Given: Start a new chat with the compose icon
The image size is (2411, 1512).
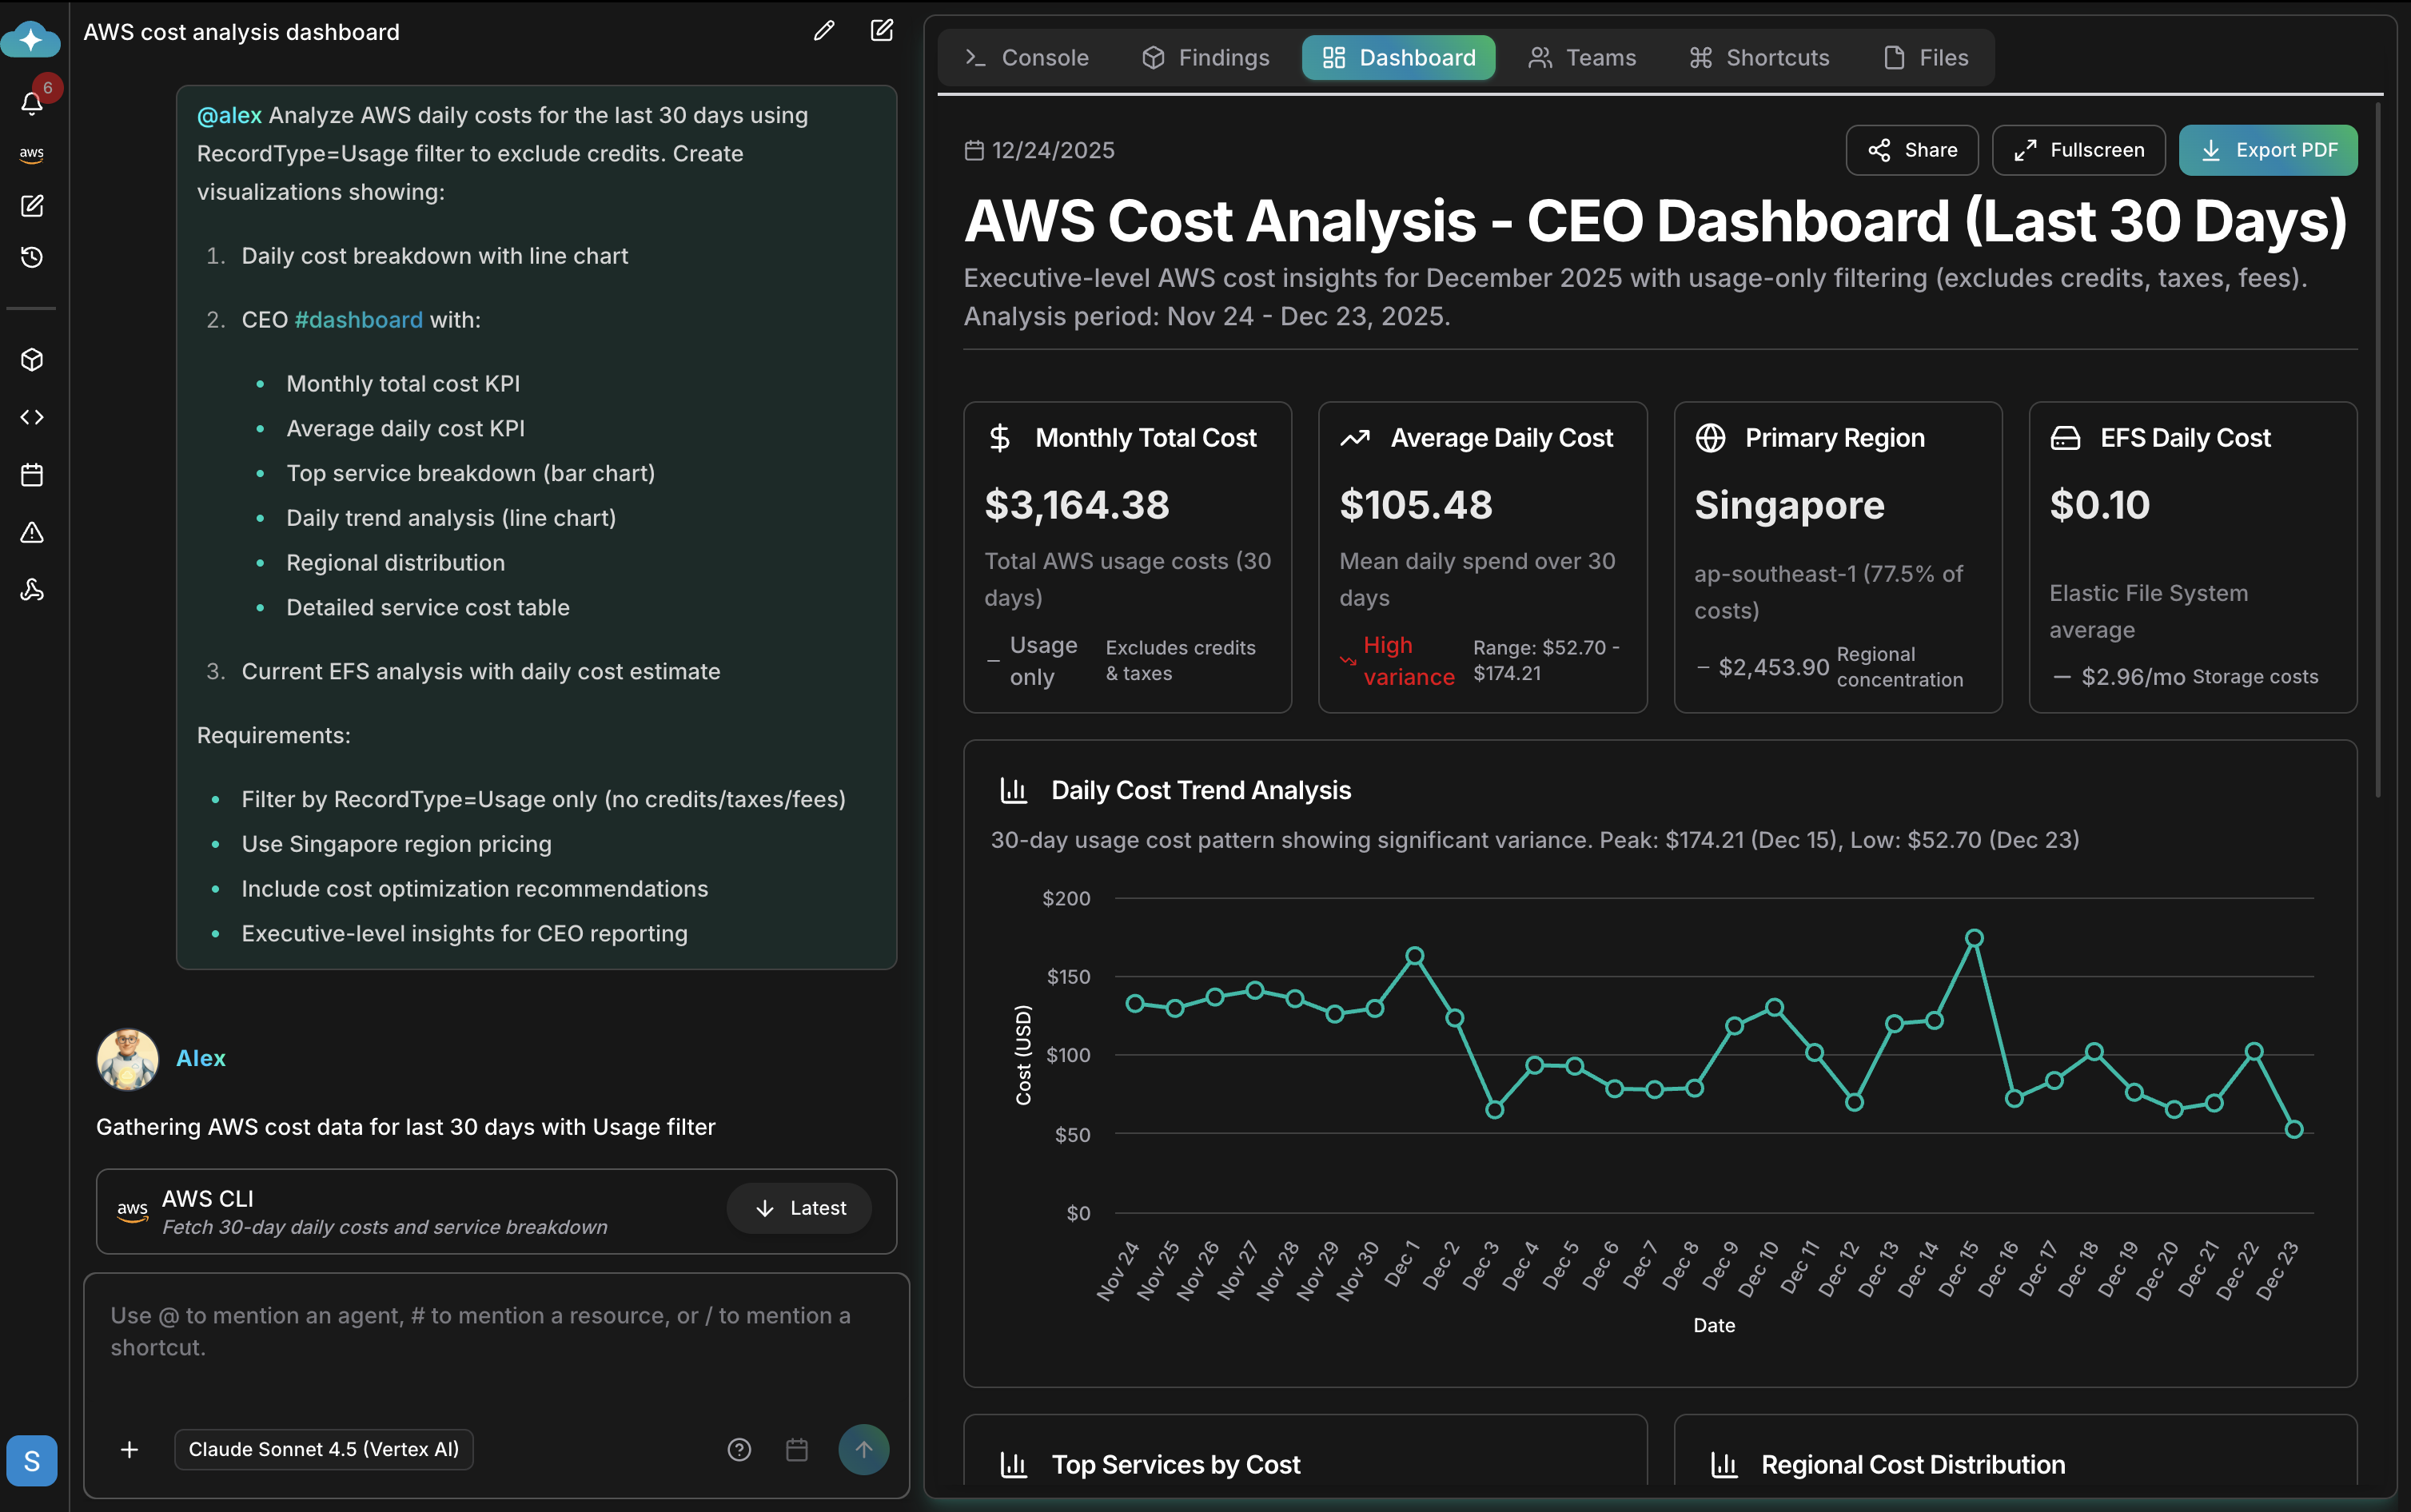Looking at the screenshot, I should (x=31, y=206).
